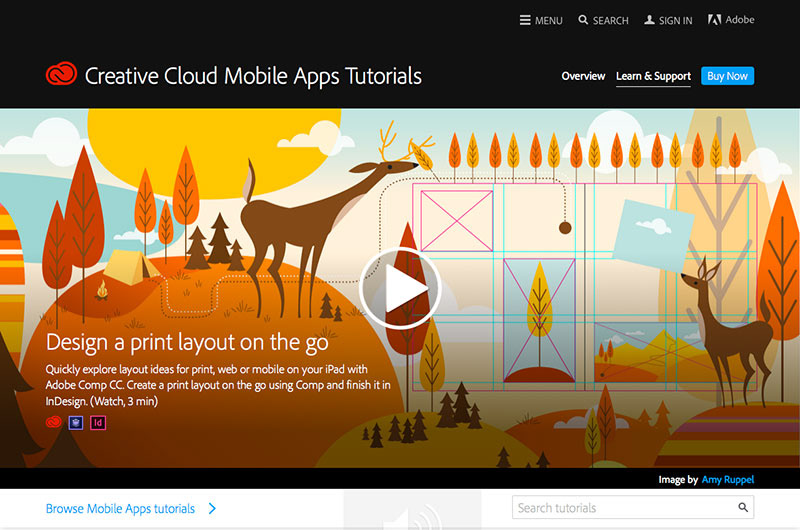Open the Overview tab
This screenshot has width=800, height=530.
click(583, 76)
